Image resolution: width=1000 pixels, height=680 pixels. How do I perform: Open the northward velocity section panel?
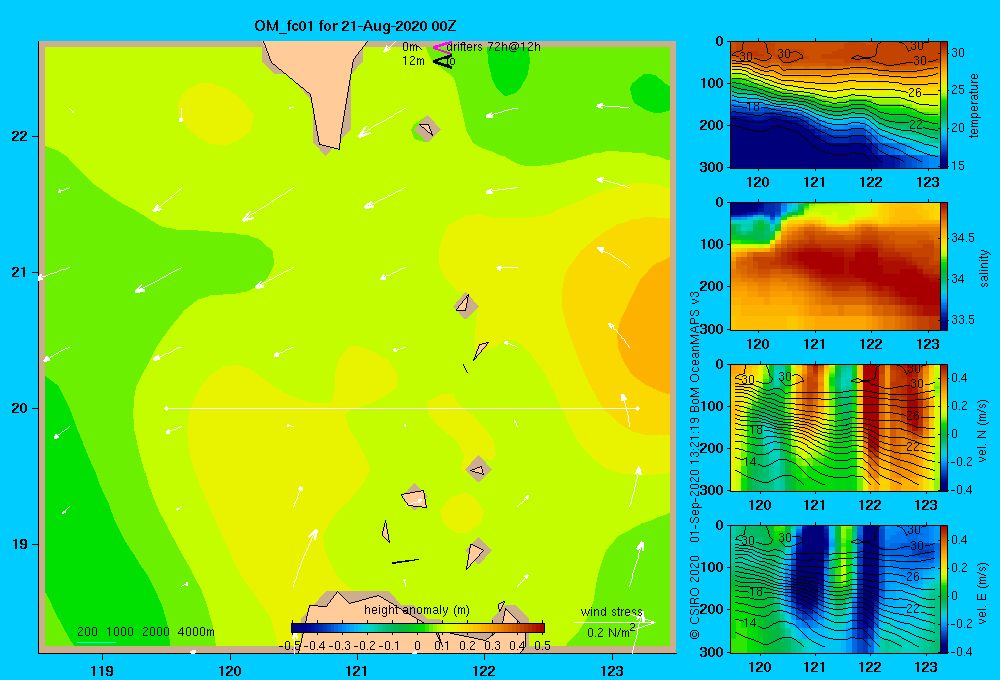coord(834,427)
